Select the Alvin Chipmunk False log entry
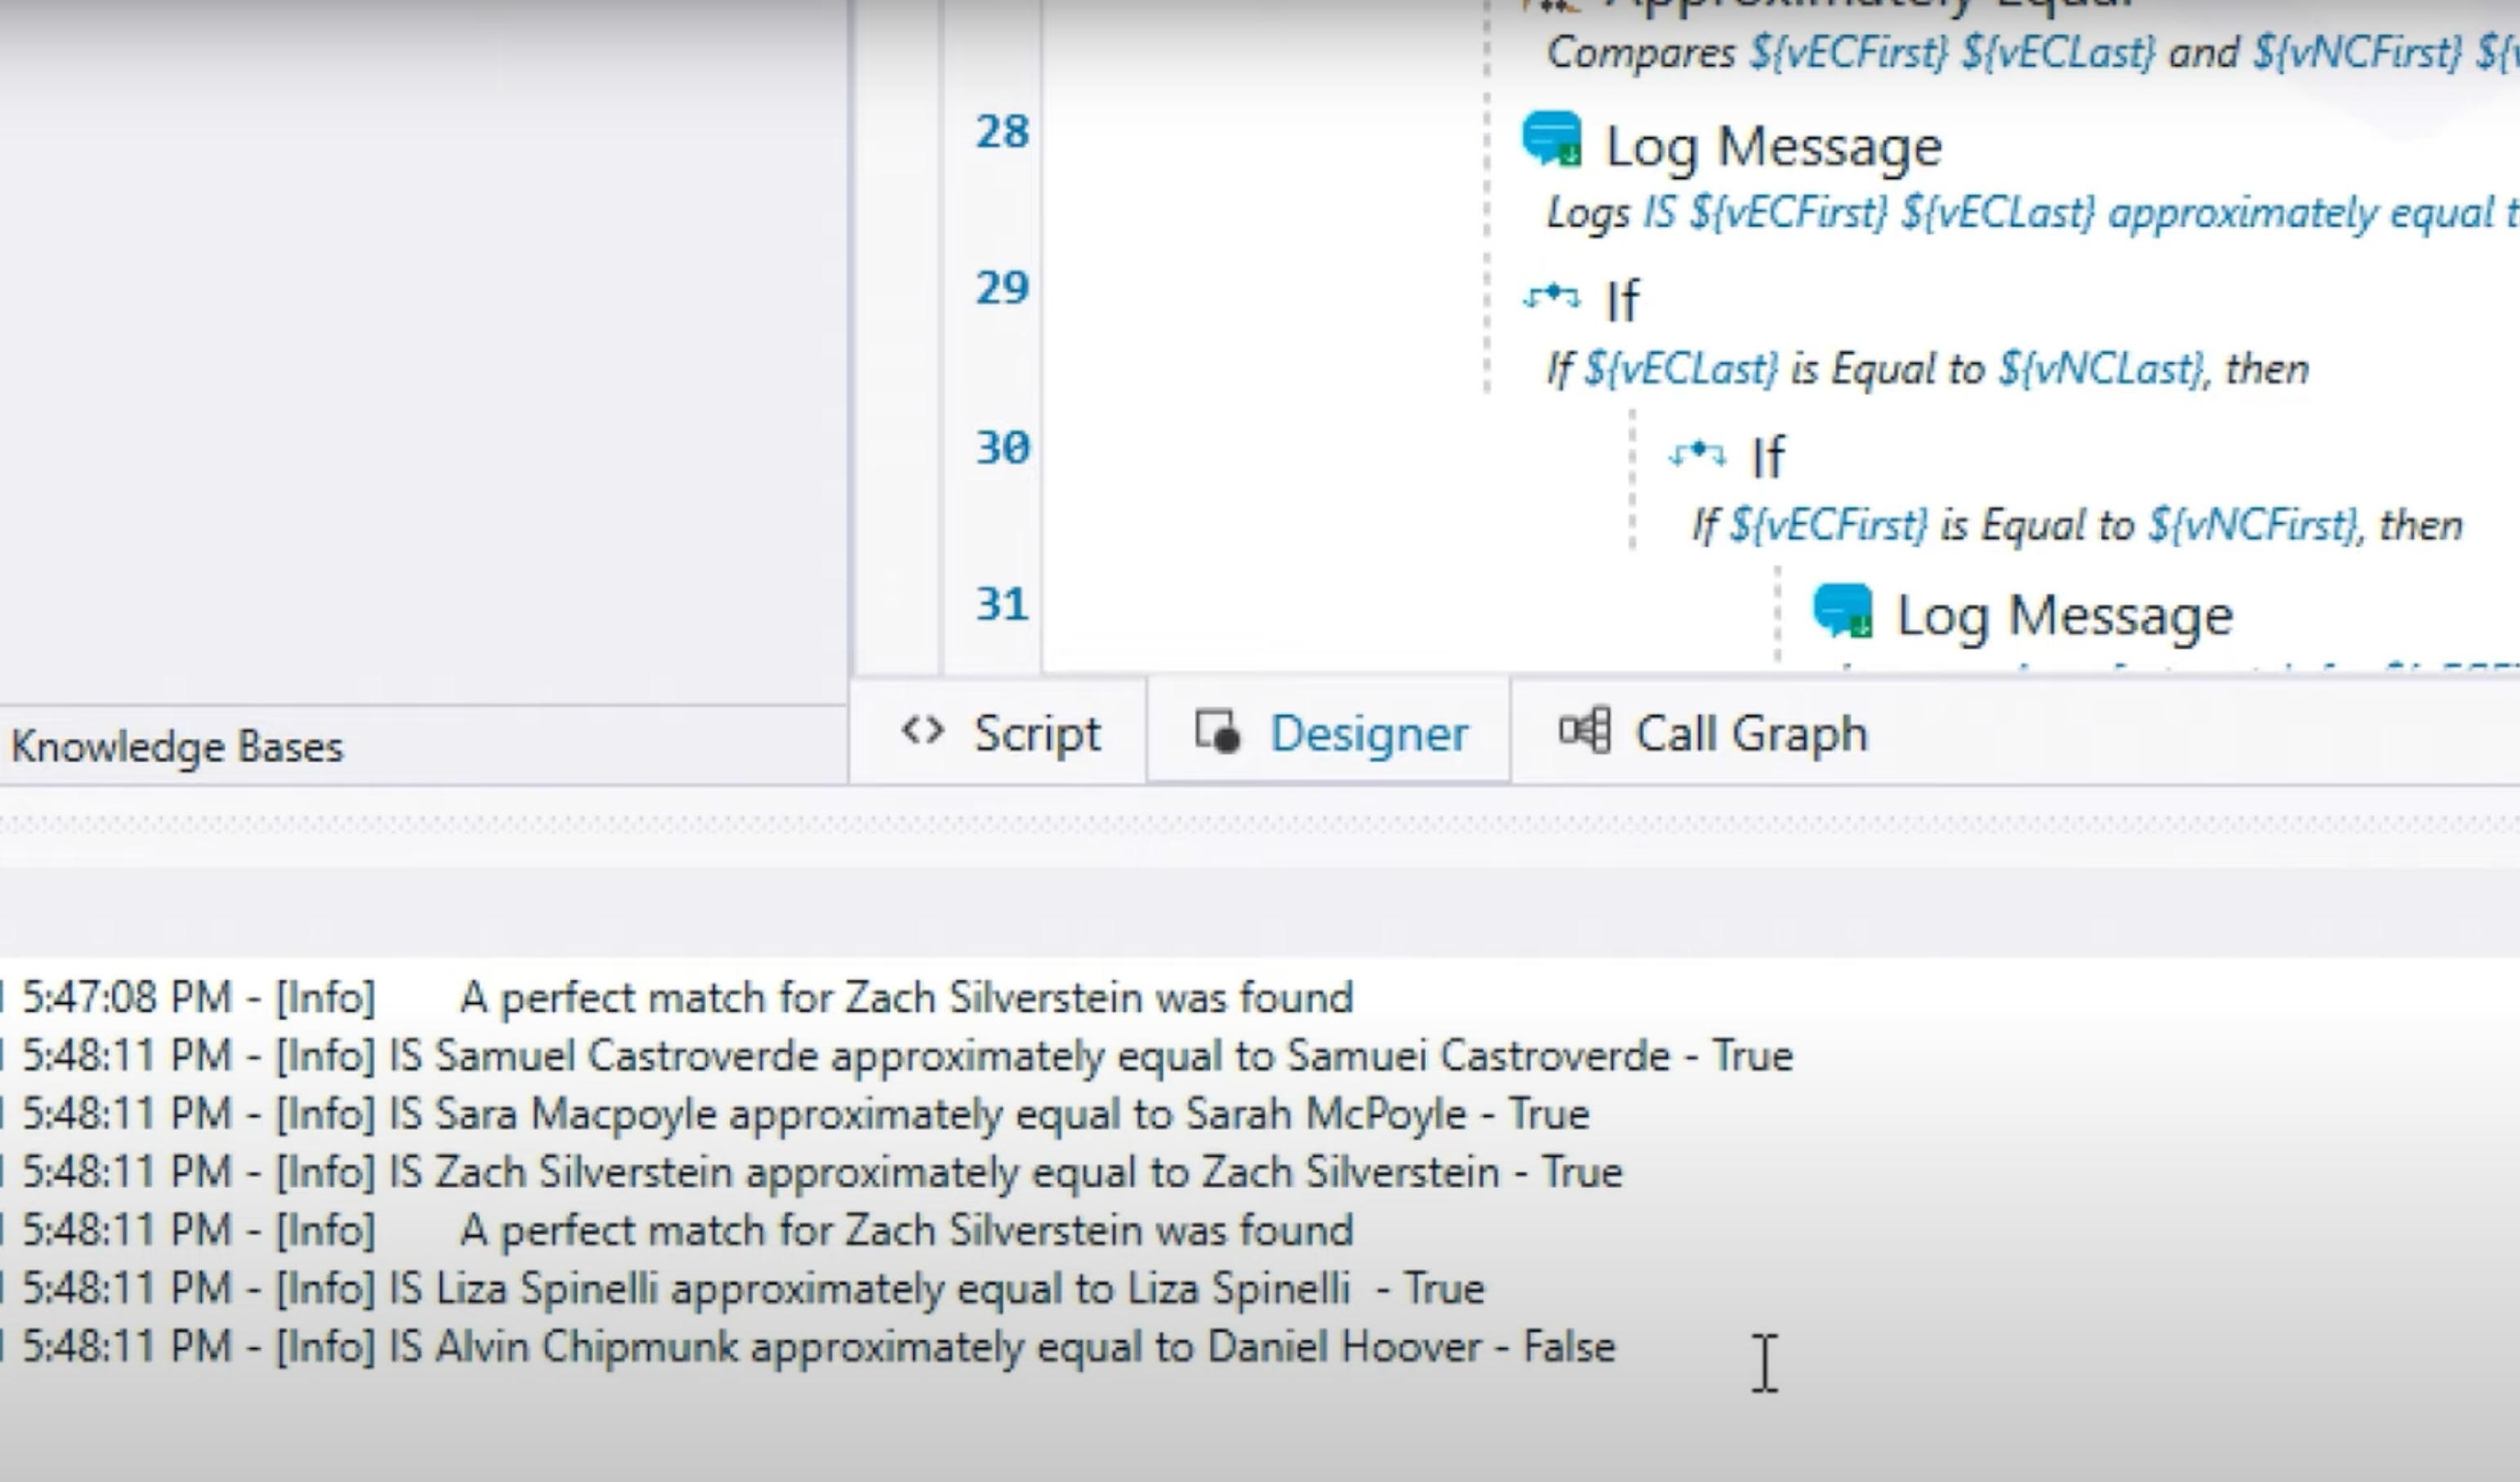Screen dimensions: 2520x1482 pos(818,1347)
